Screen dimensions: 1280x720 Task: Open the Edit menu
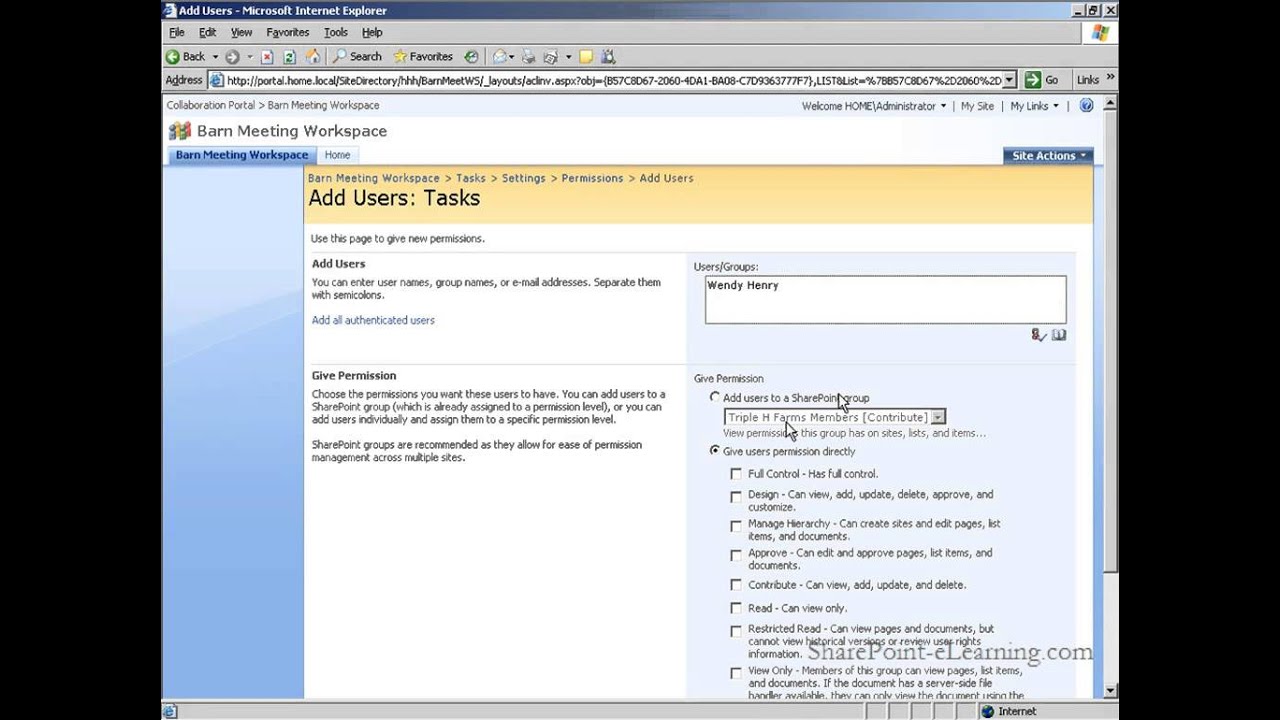[207, 32]
